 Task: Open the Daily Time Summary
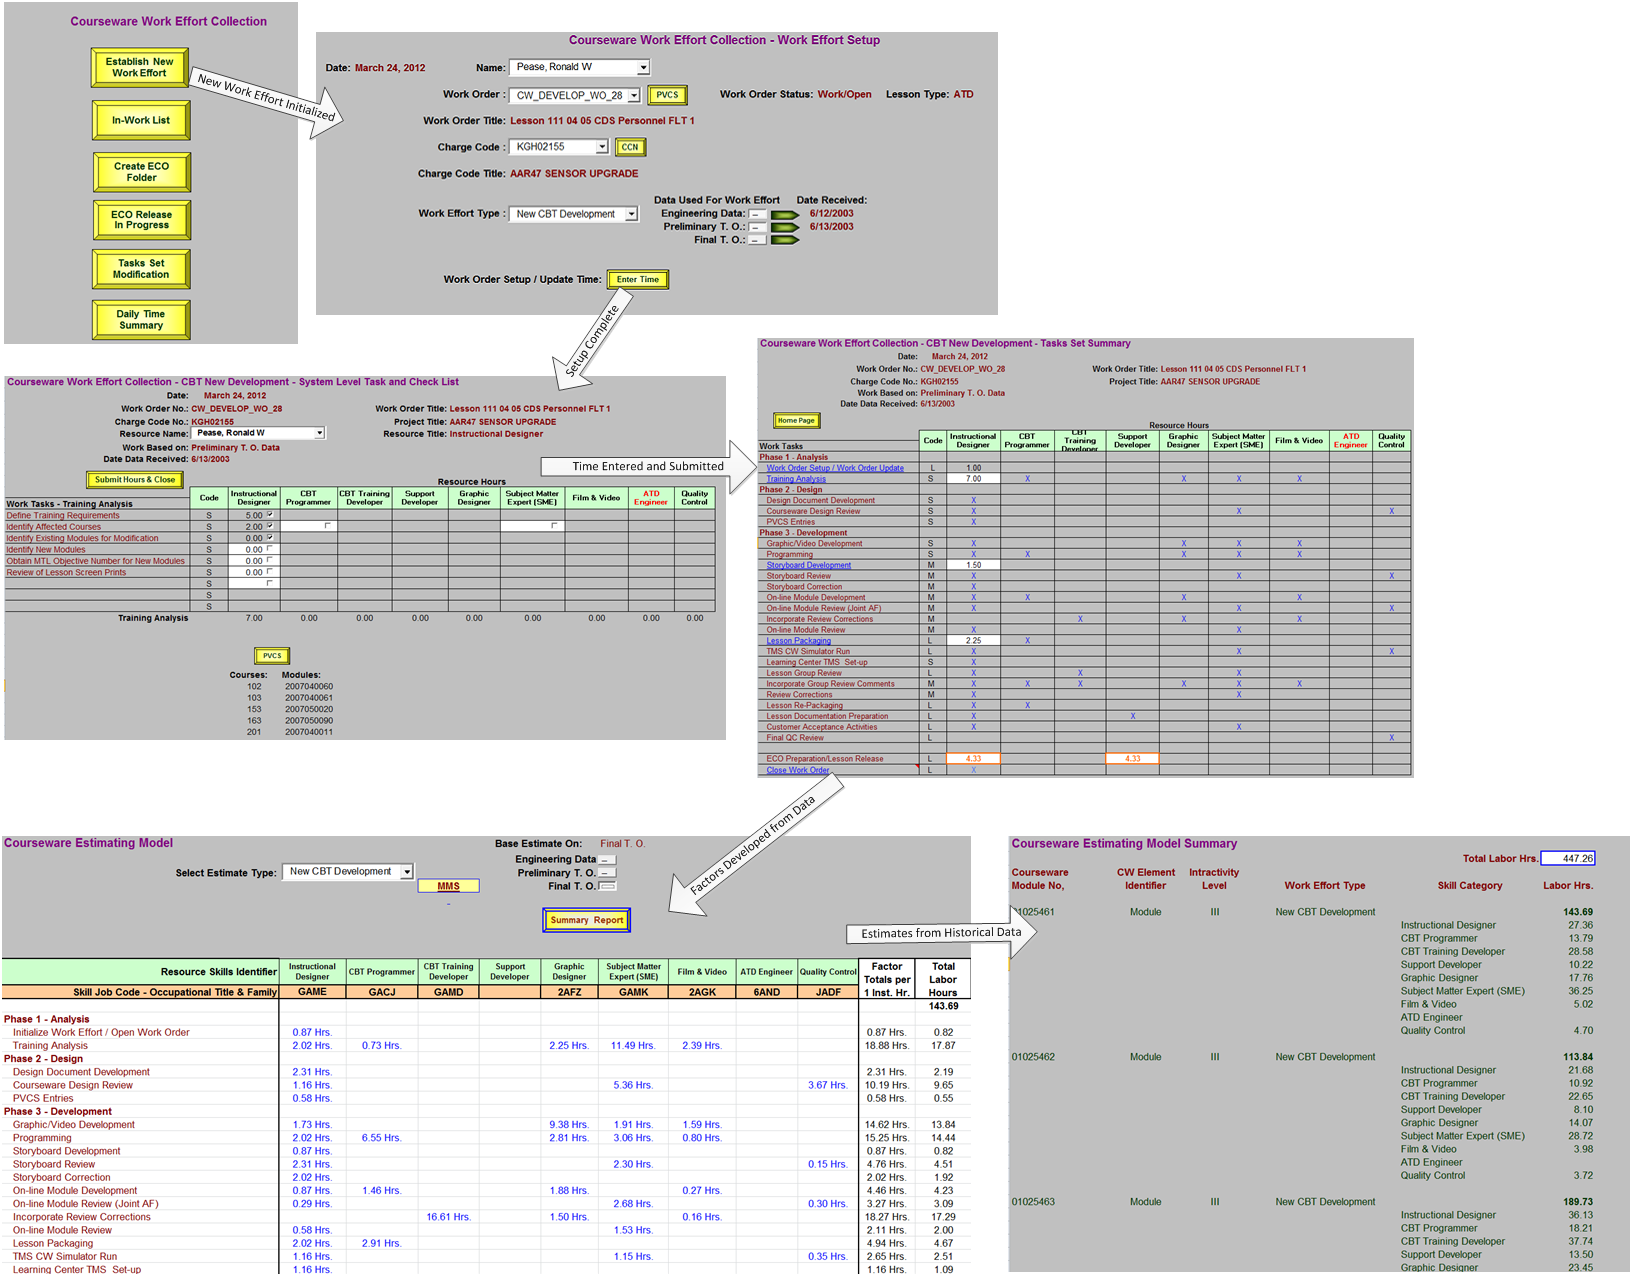[x=141, y=319]
